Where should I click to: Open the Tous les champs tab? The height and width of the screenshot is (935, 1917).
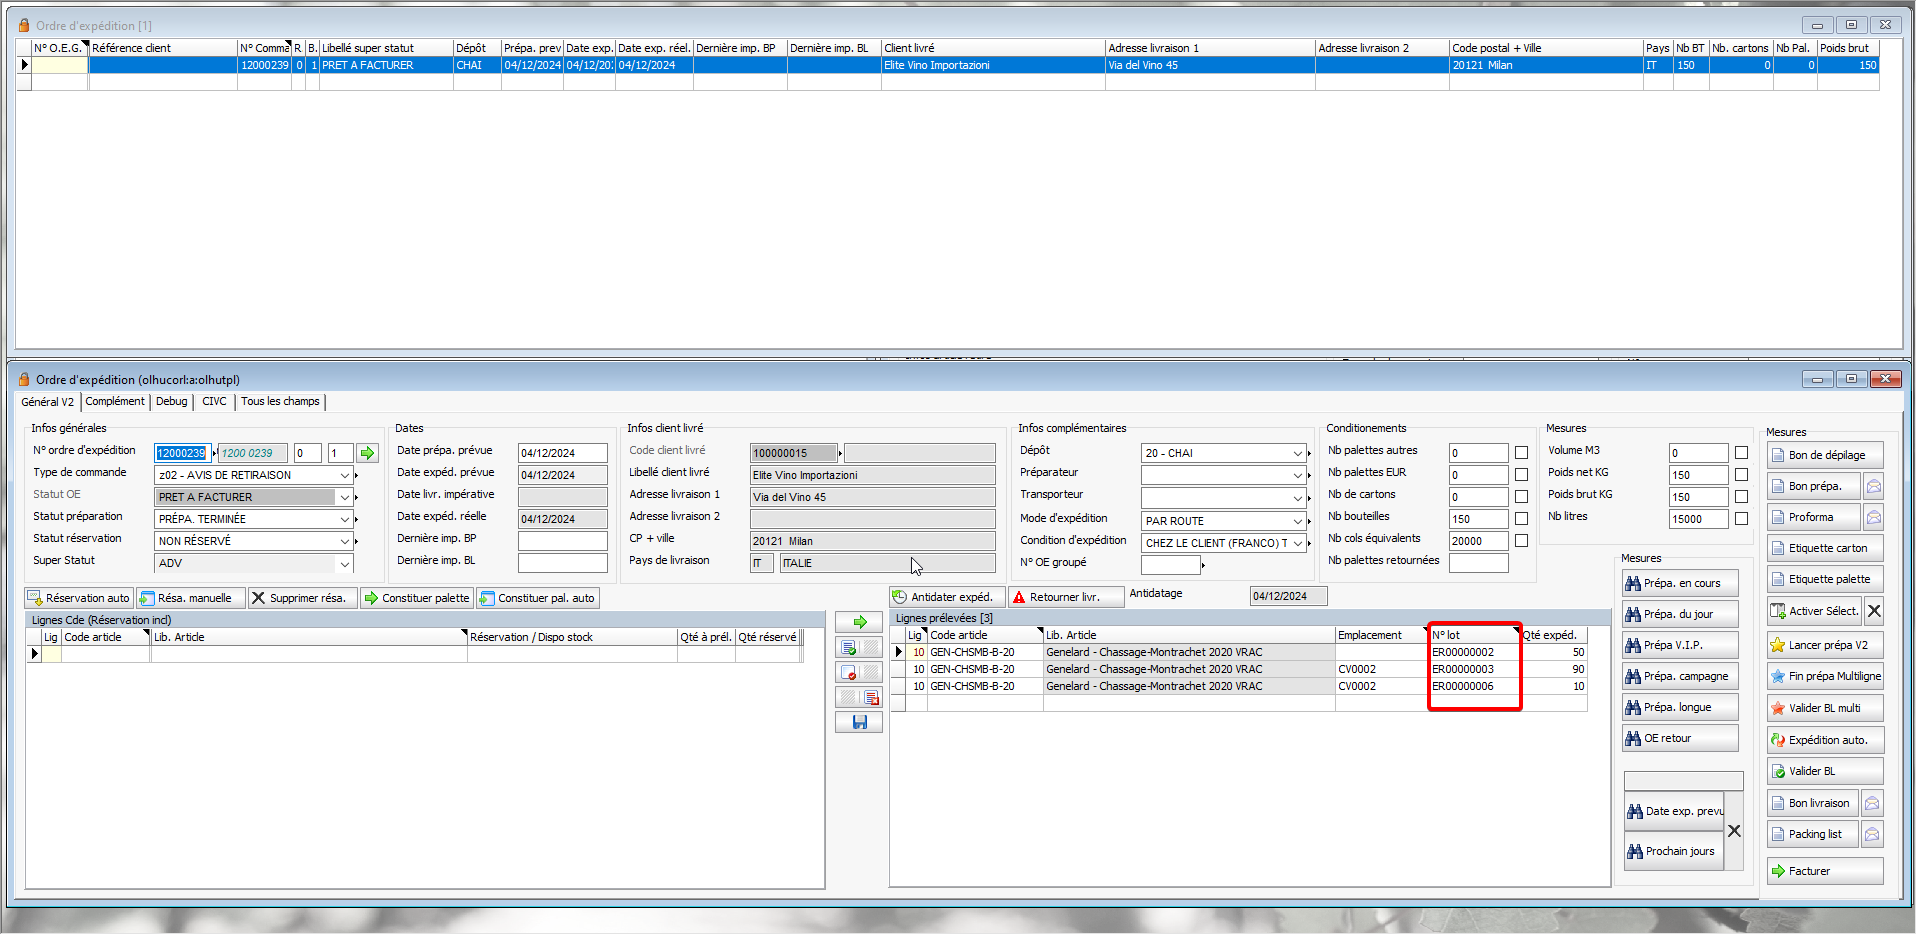[x=280, y=402]
